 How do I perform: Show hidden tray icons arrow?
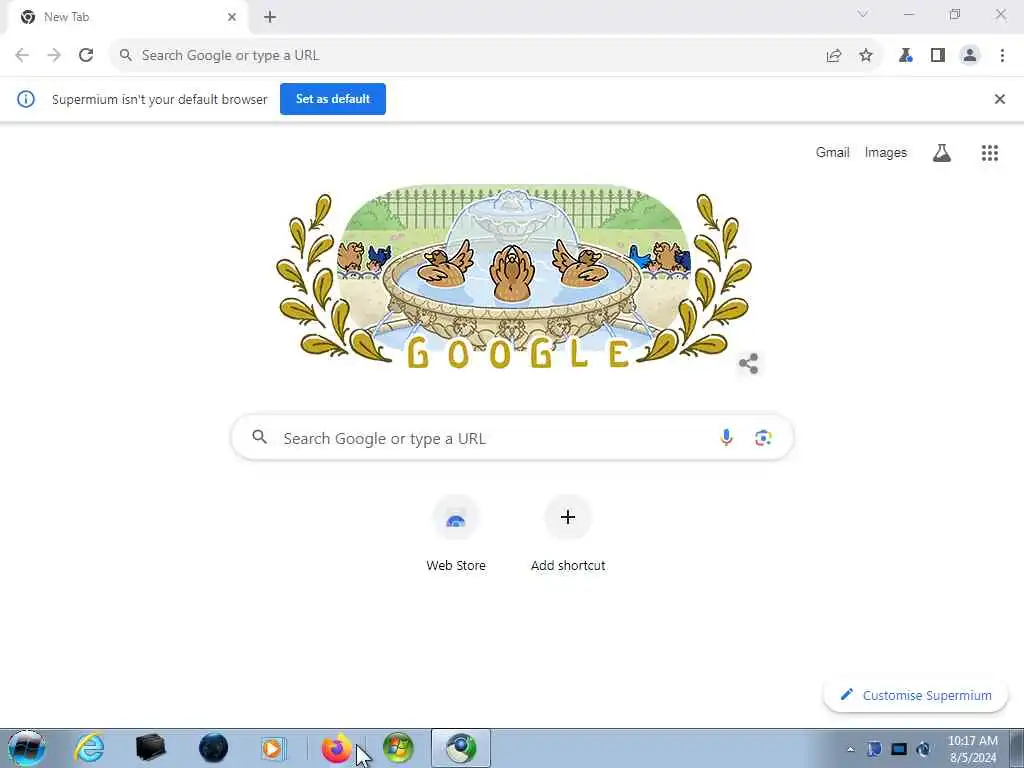click(x=850, y=749)
